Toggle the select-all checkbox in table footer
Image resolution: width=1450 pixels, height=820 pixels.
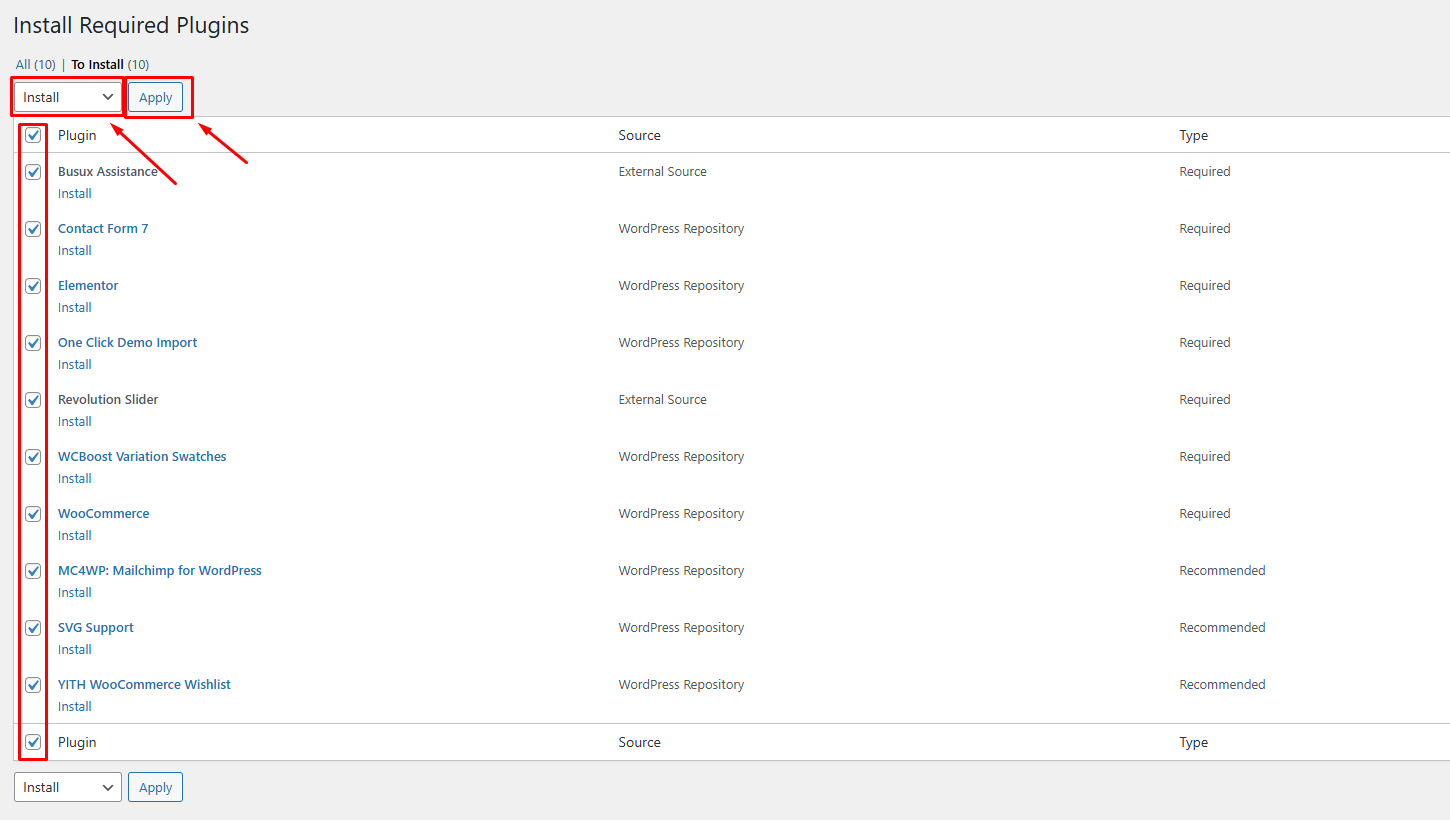pos(33,742)
